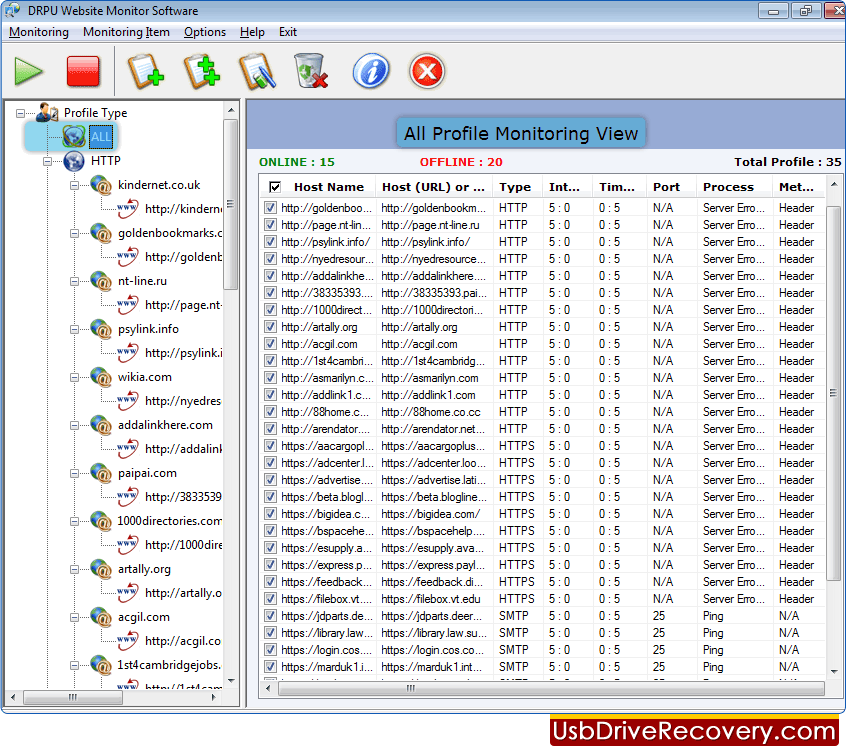Click the kindernet.co.uk host icon
Viewport: 846px width, 746px height.
(x=101, y=185)
